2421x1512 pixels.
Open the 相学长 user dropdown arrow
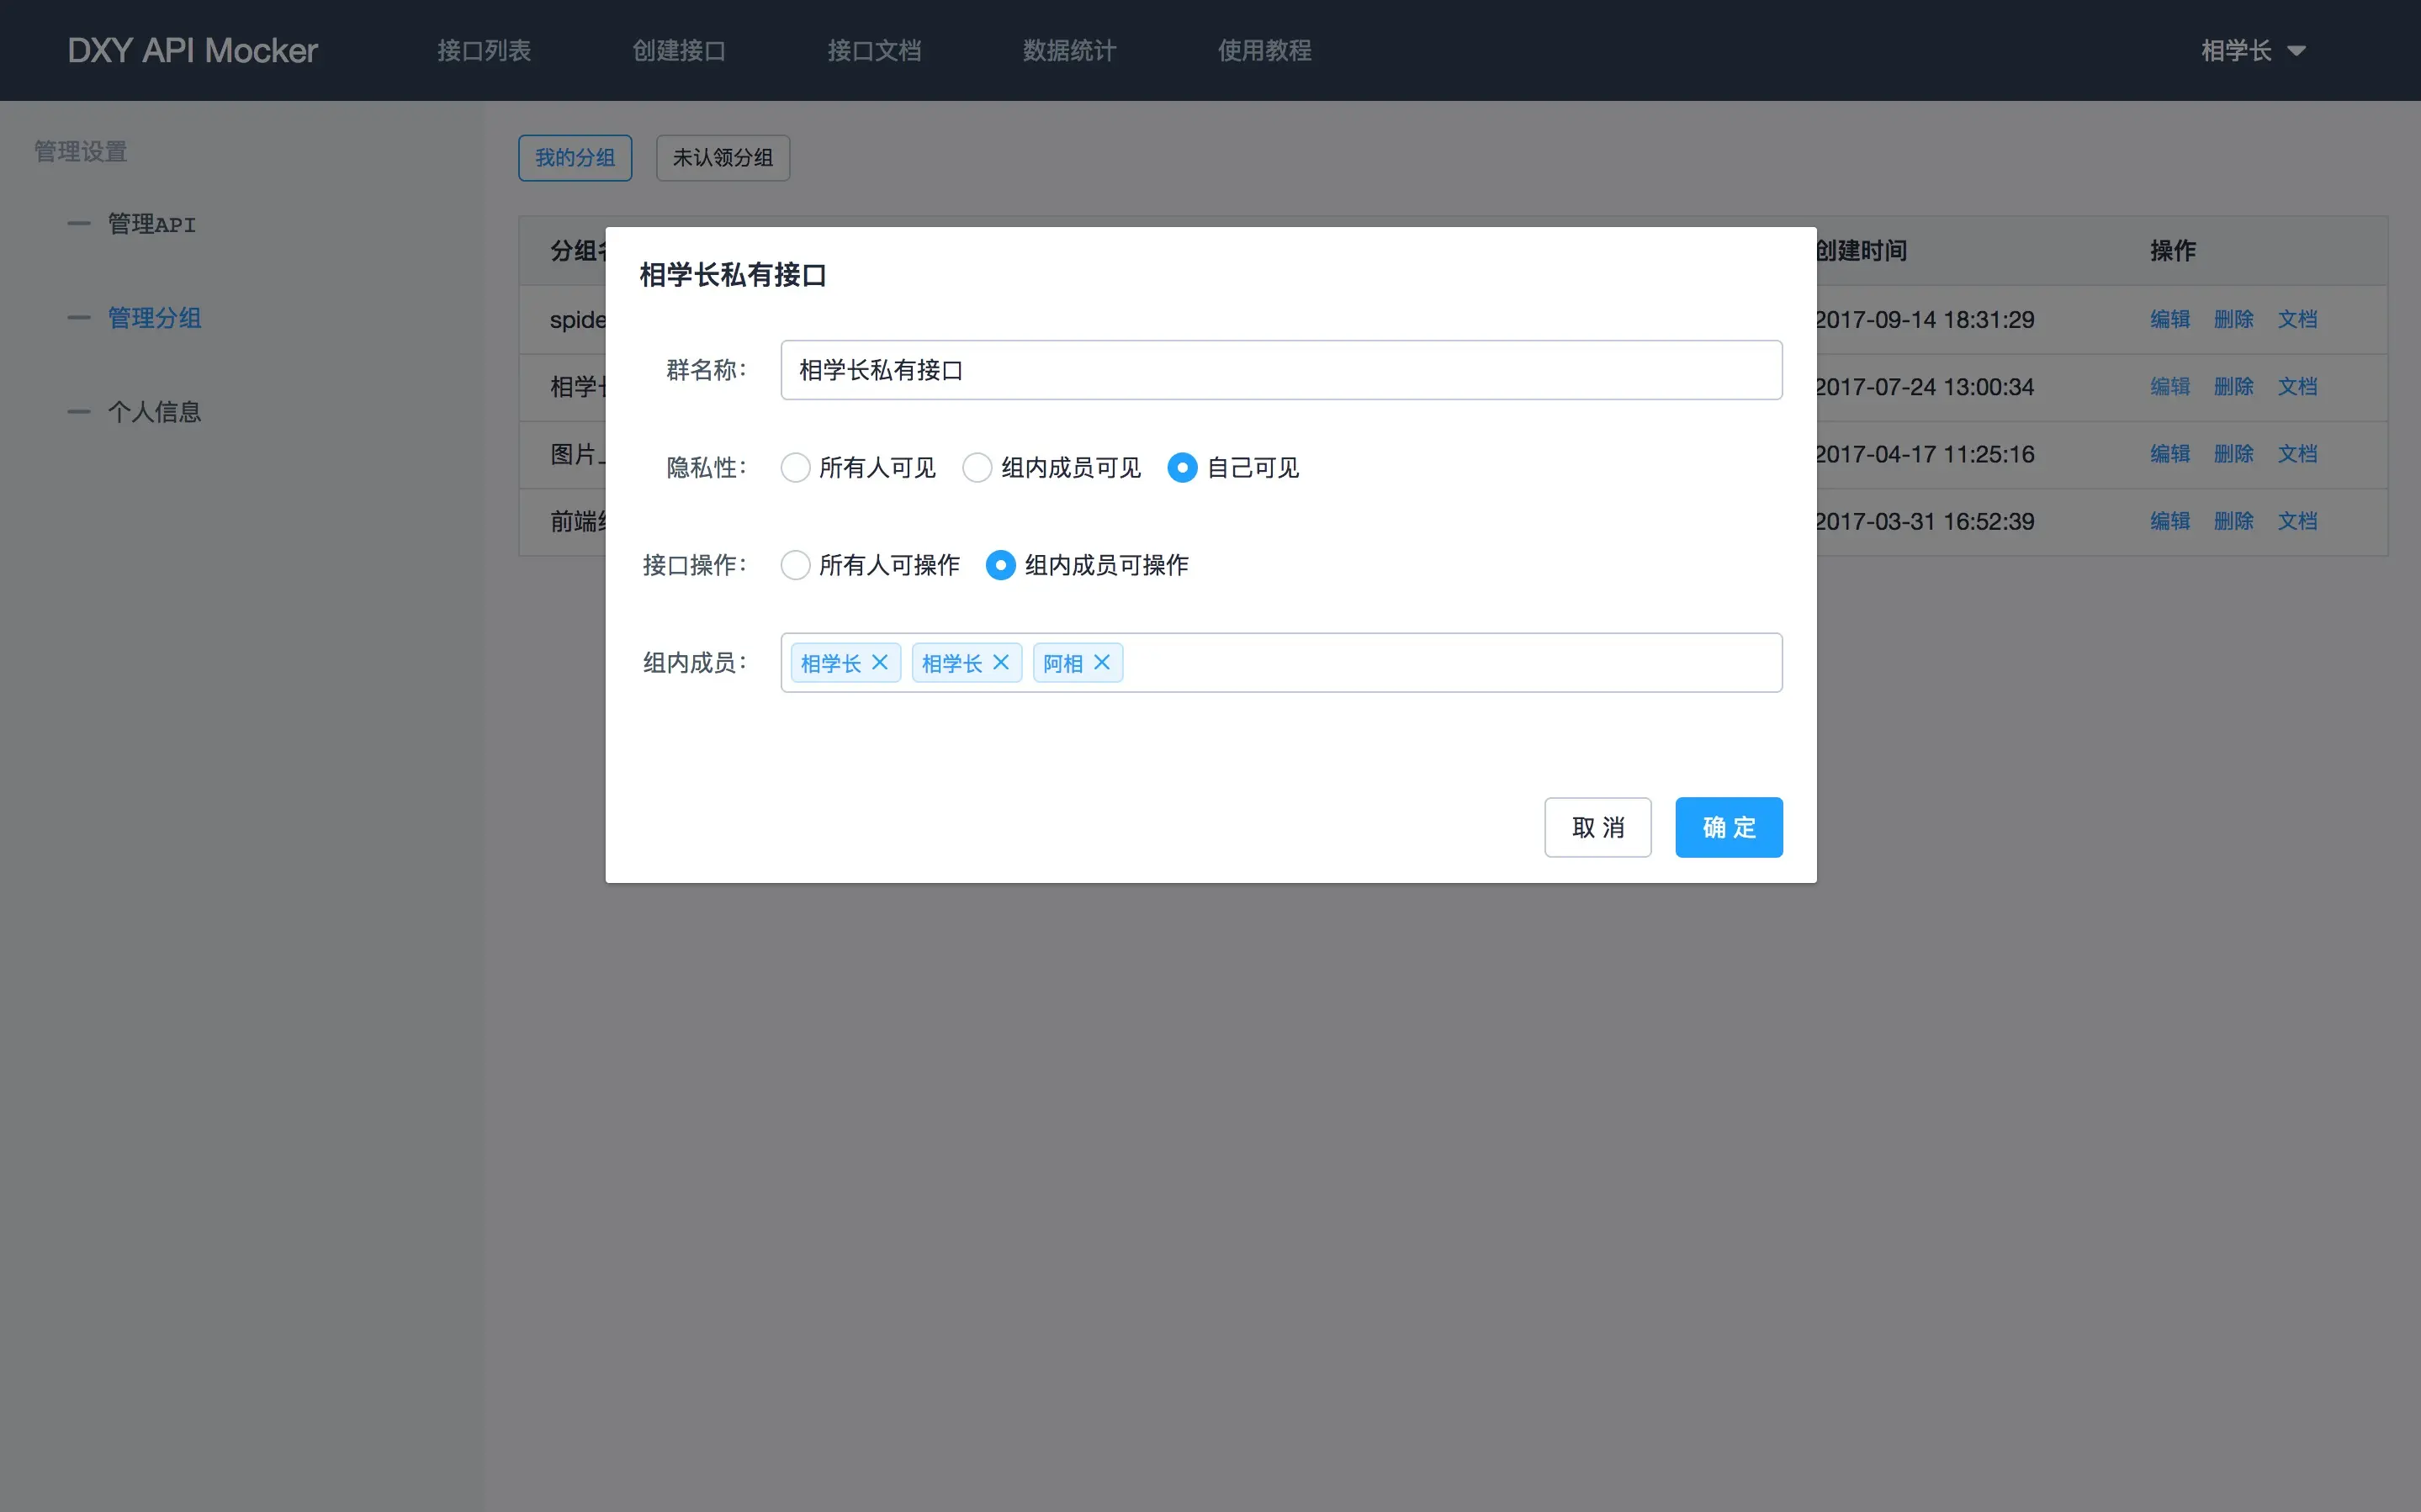pyautogui.click(x=2297, y=51)
